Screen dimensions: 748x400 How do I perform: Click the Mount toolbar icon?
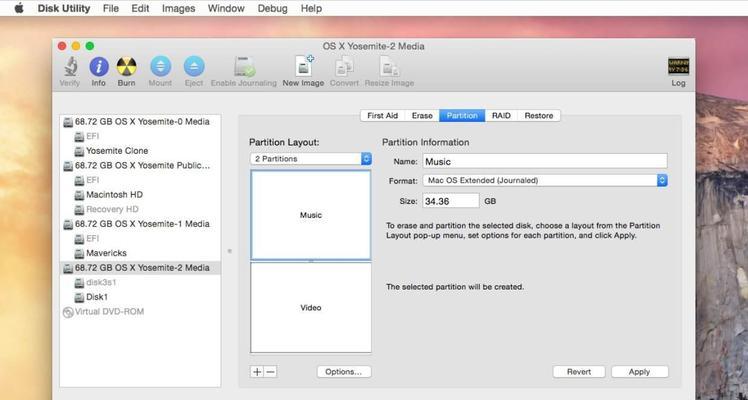160,67
